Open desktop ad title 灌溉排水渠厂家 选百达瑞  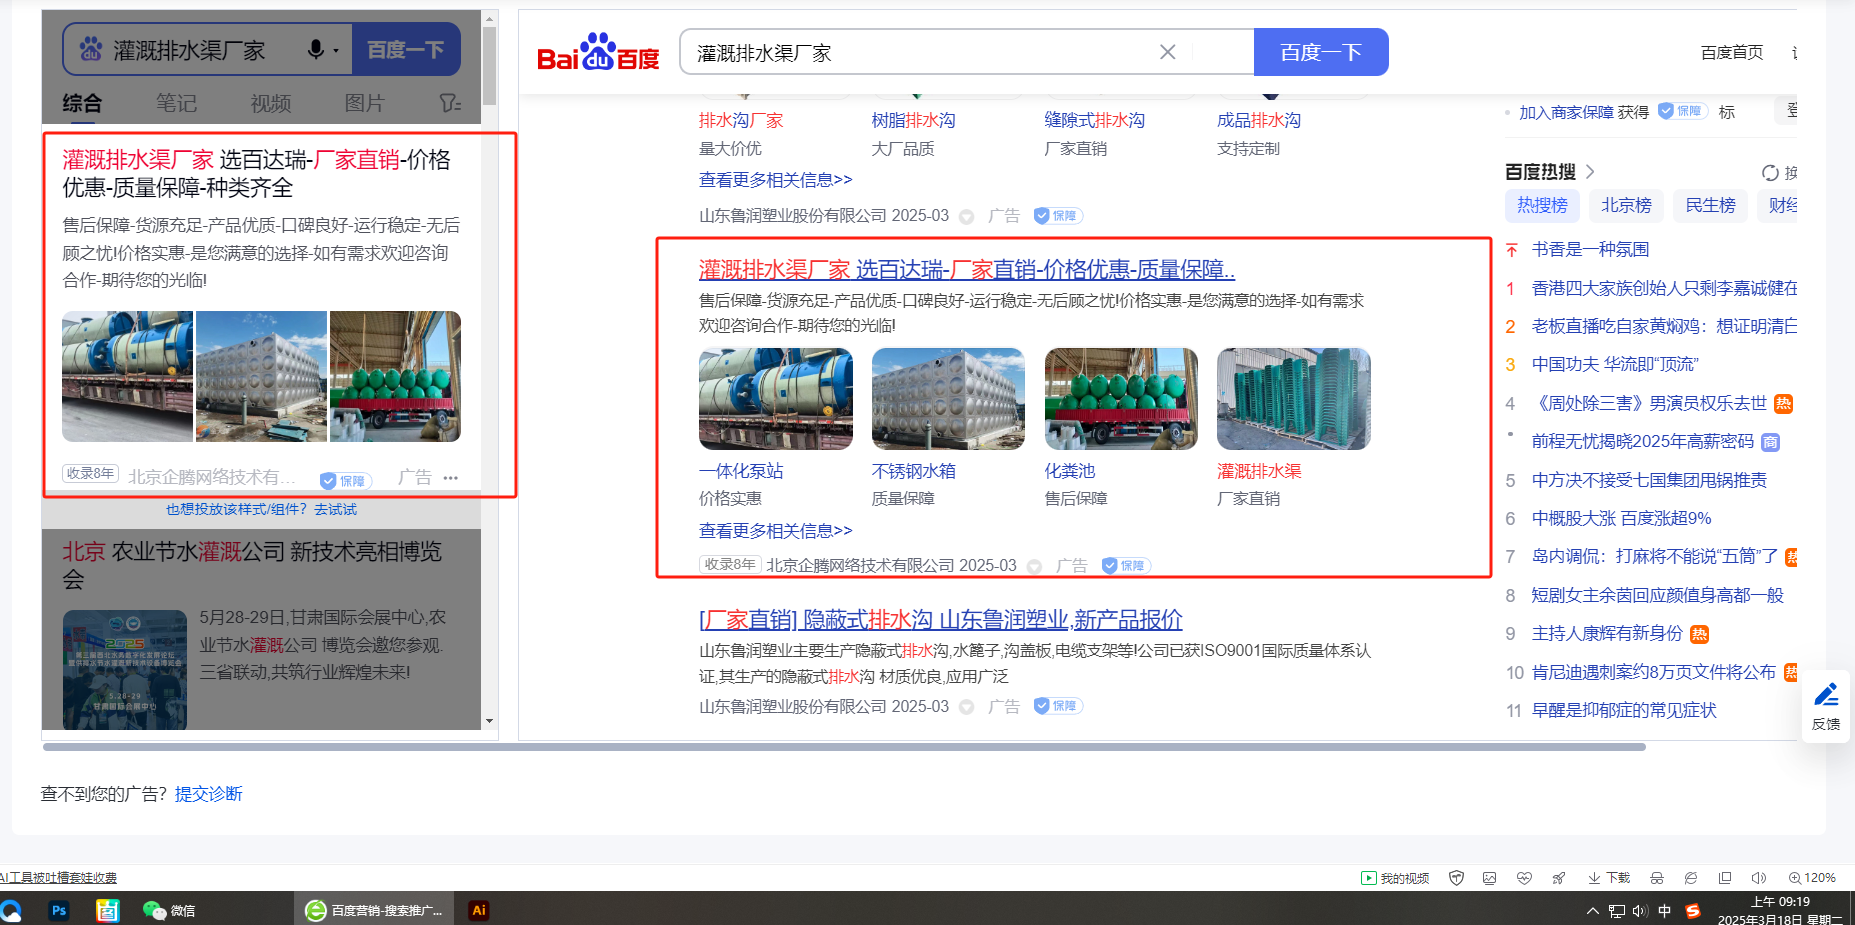[966, 270]
